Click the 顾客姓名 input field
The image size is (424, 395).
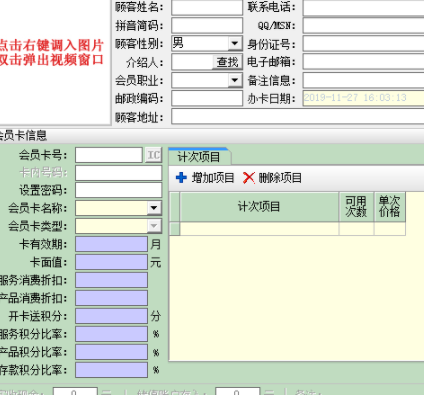coord(207,7)
